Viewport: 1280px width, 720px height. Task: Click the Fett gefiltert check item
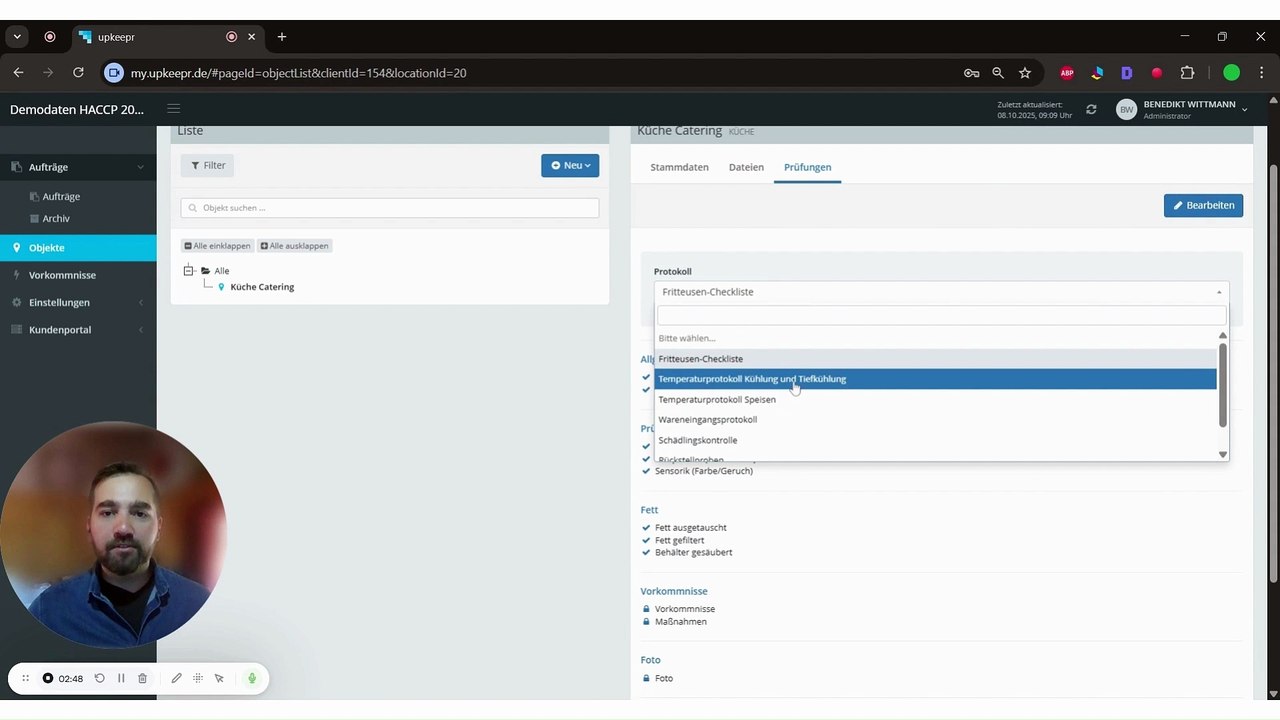pyautogui.click(x=672, y=540)
